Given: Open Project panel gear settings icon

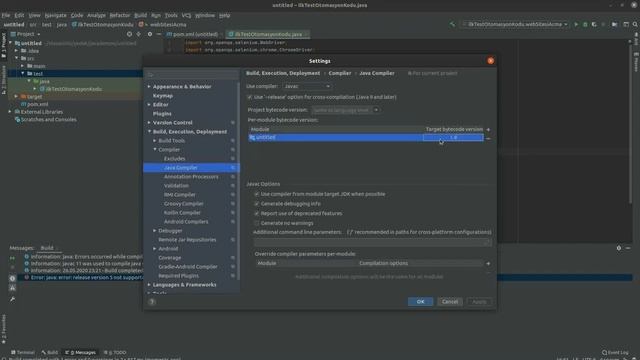Looking at the screenshot, I should [150, 34].
